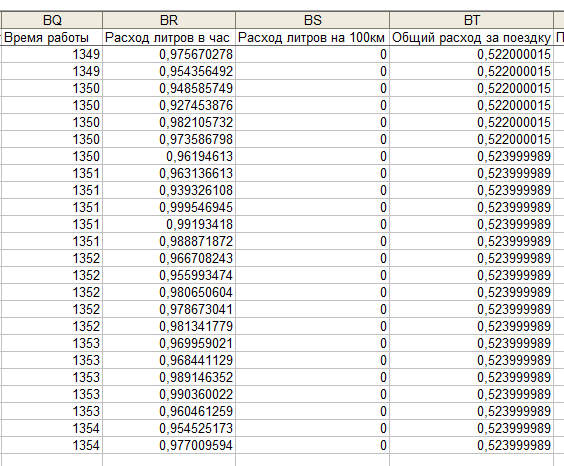
Task: Select cell with value 0,954525173
Action: pyautogui.click(x=169, y=428)
